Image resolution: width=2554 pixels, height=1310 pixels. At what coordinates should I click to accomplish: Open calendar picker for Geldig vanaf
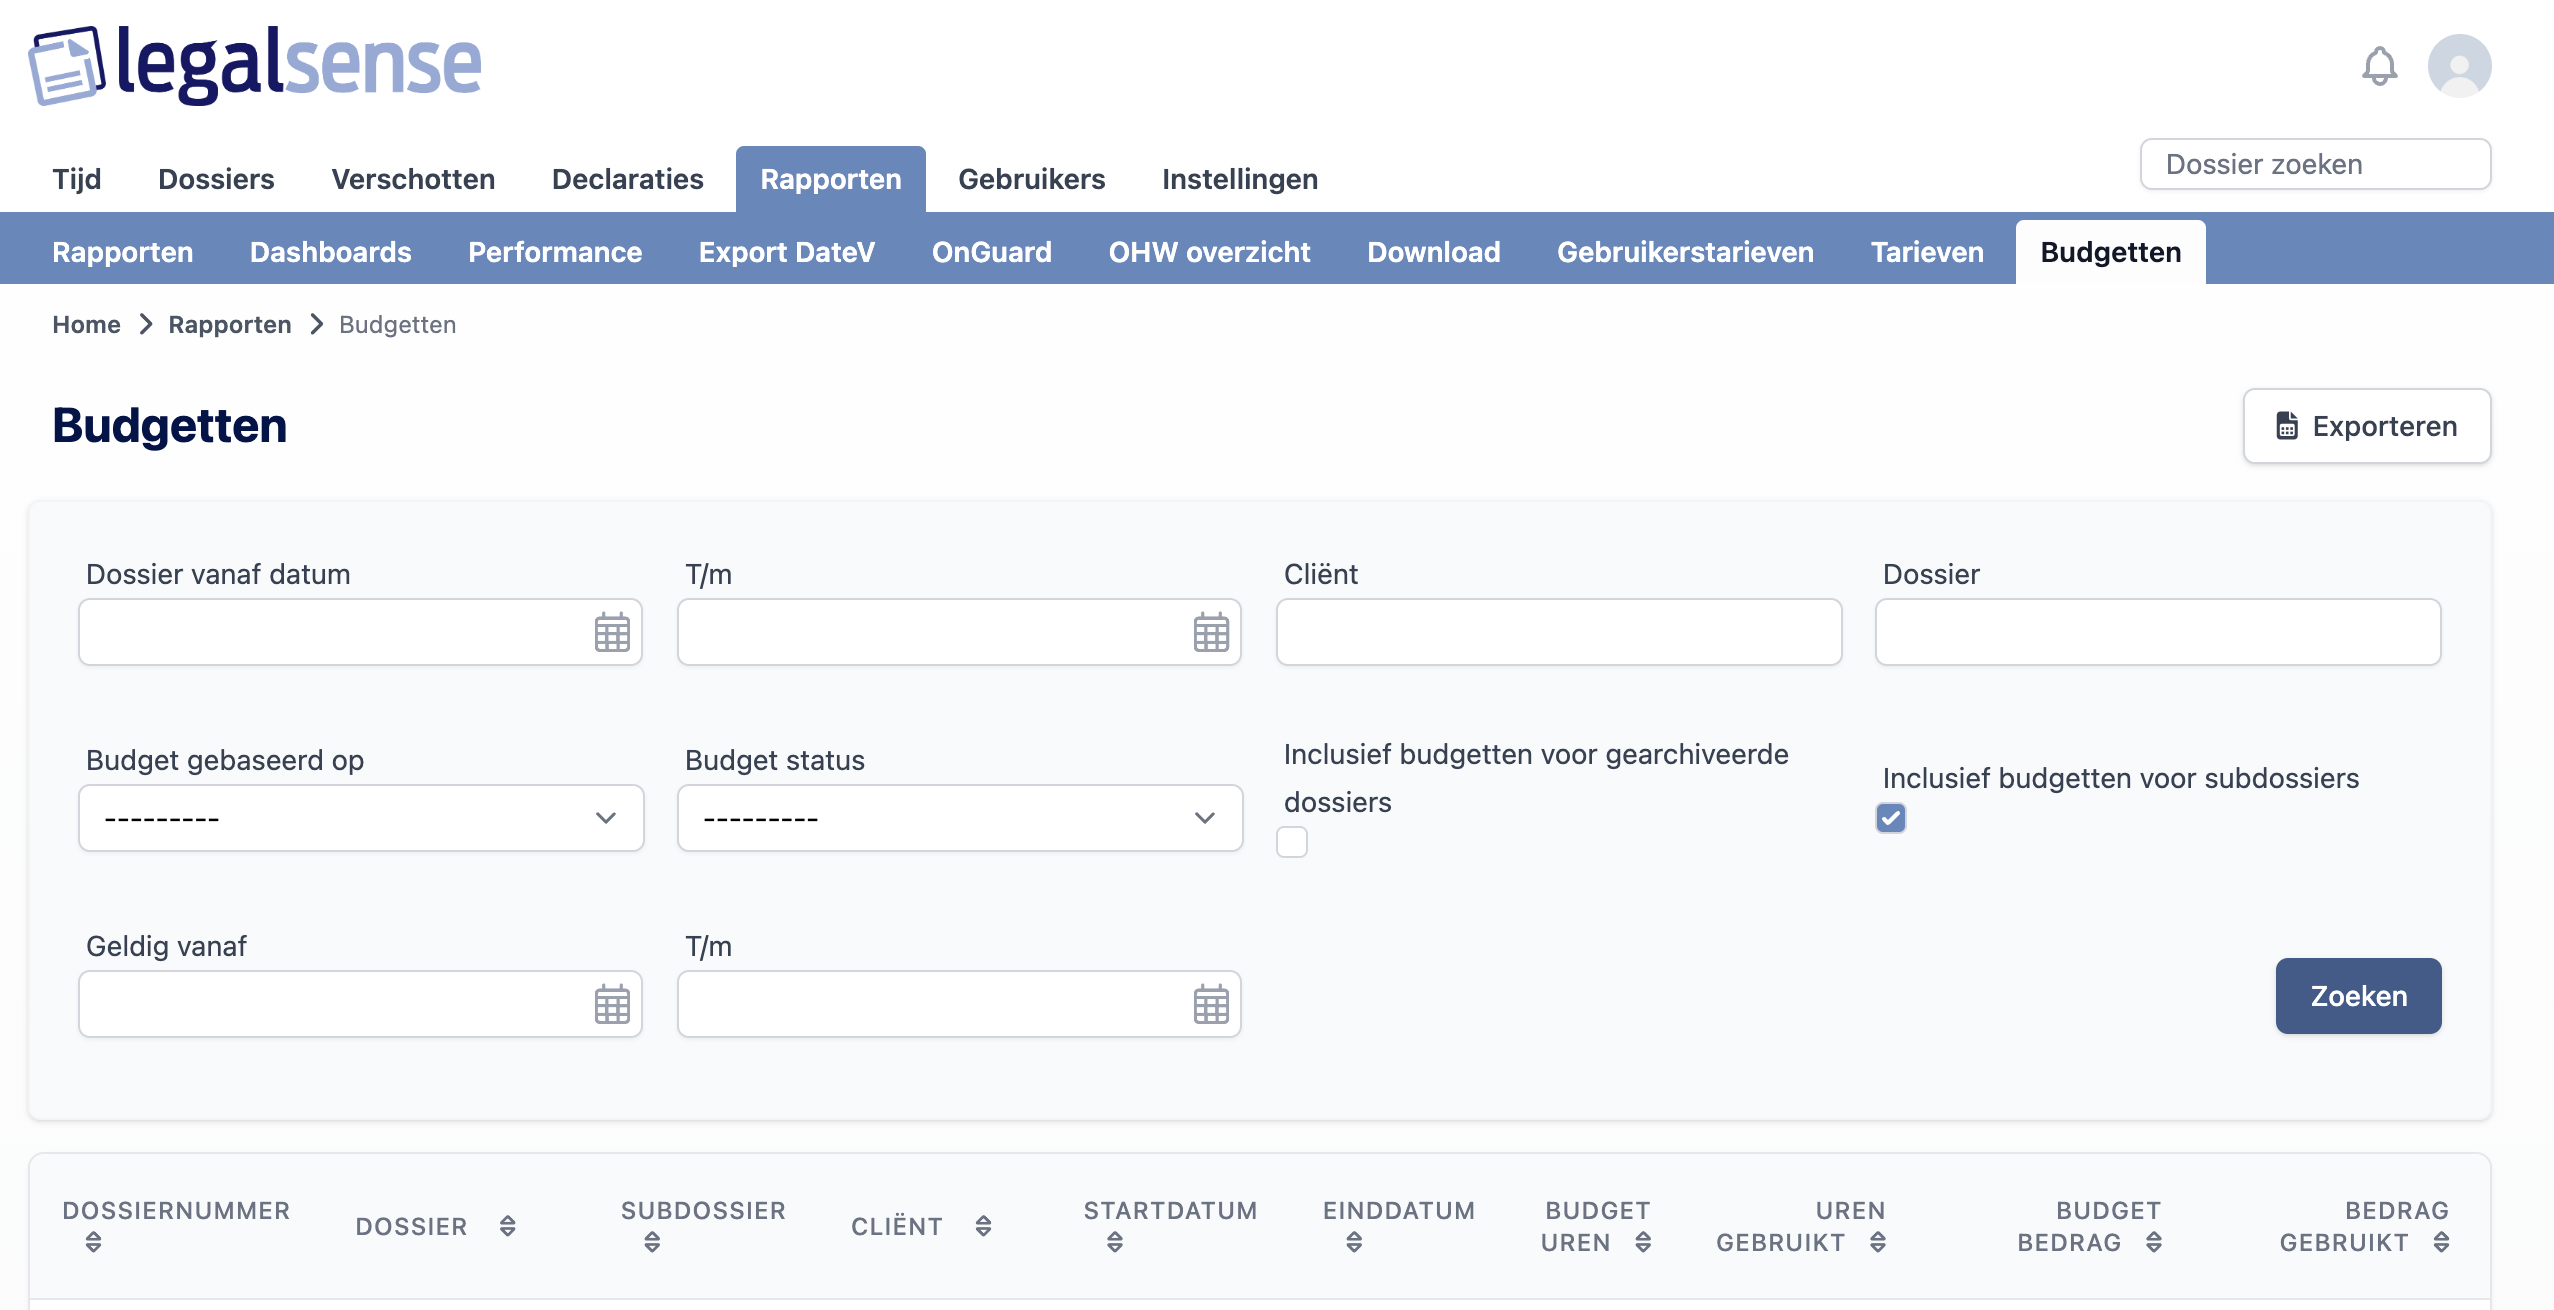coord(612,1004)
